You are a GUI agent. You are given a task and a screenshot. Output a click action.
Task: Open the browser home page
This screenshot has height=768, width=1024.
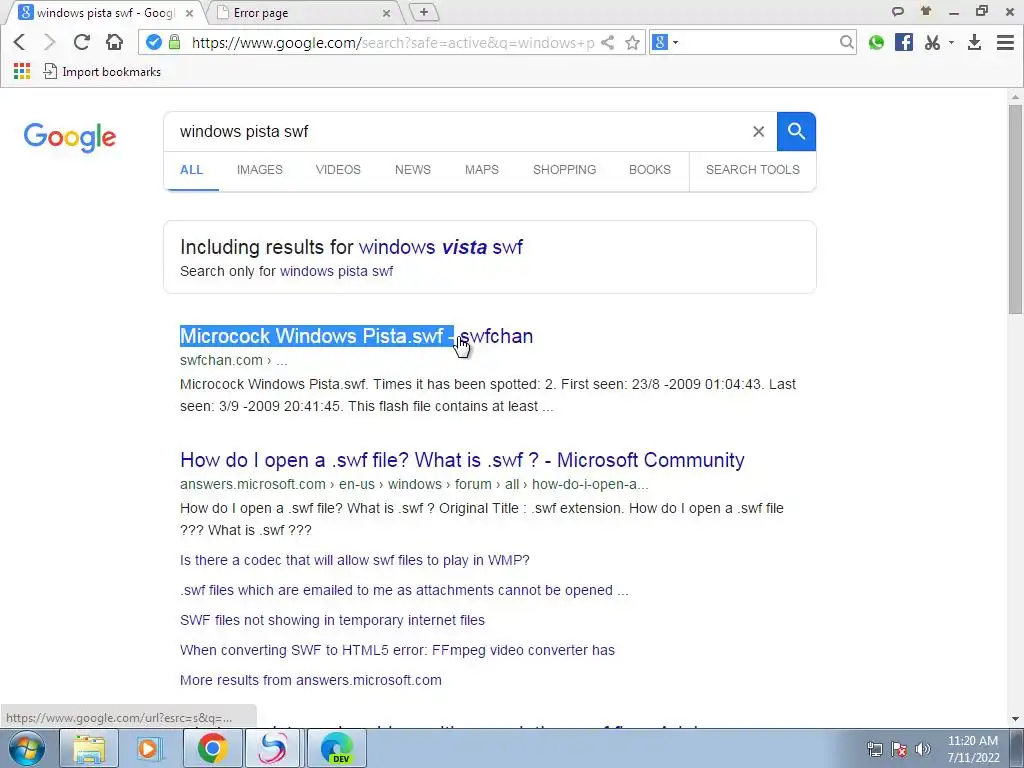tap(114, 42)
